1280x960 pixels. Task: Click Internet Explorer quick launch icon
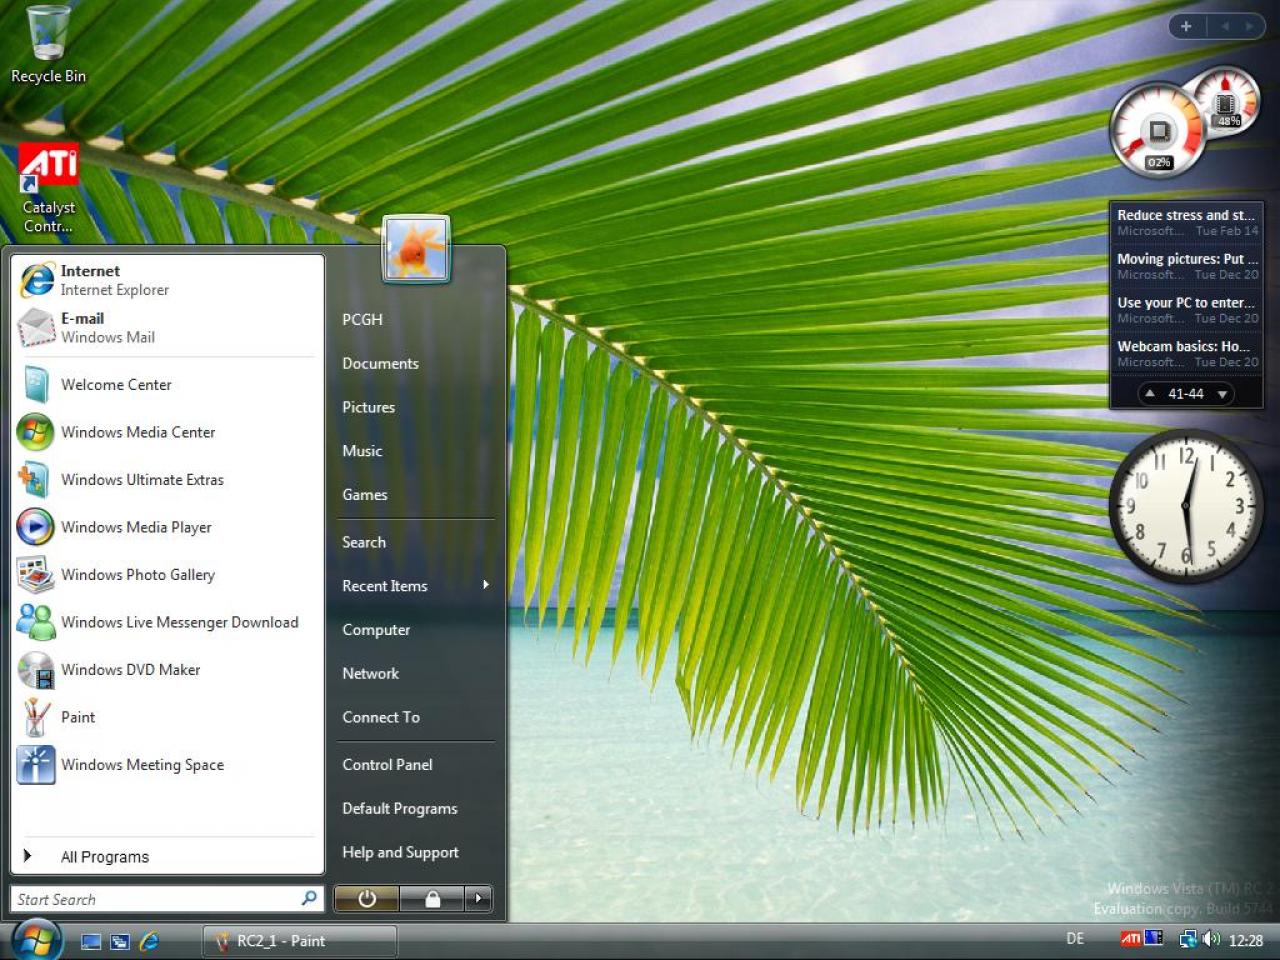tap(149, 941)
